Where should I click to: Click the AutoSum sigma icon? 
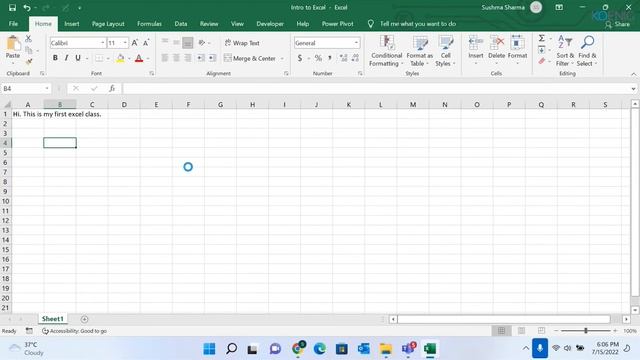click(x=542, y=38)
